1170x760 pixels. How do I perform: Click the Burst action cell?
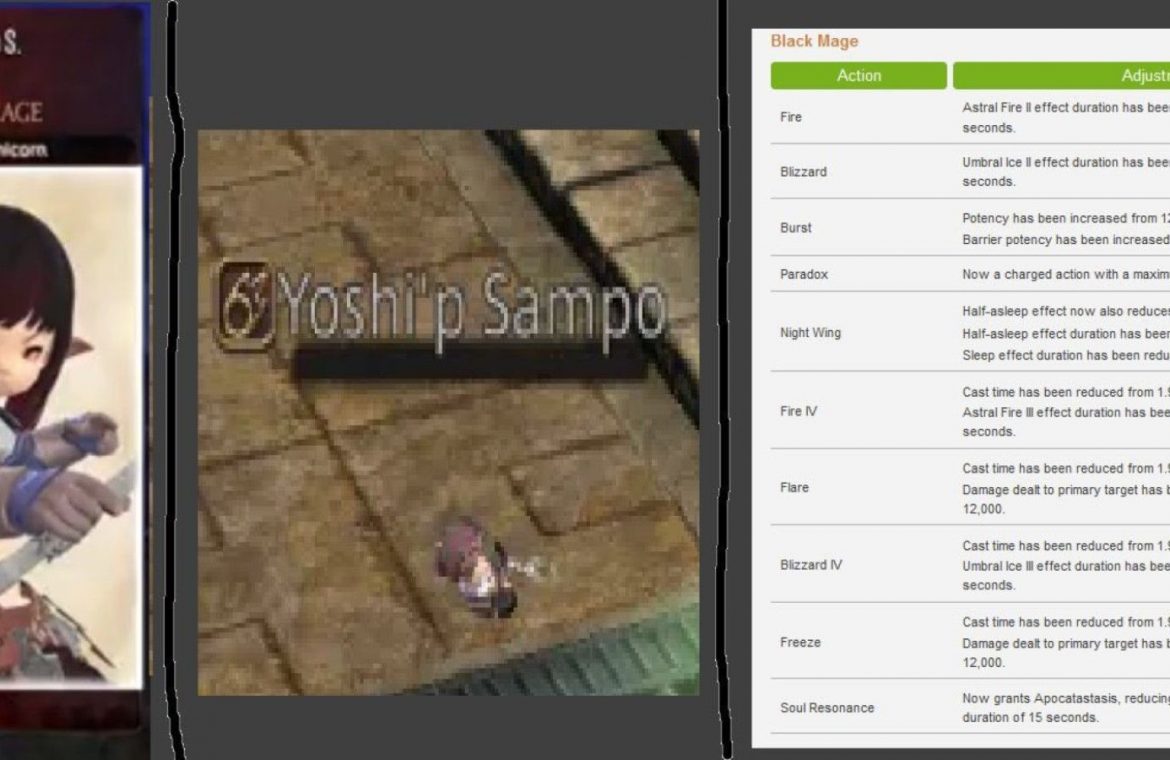click(x=795, y=227)
